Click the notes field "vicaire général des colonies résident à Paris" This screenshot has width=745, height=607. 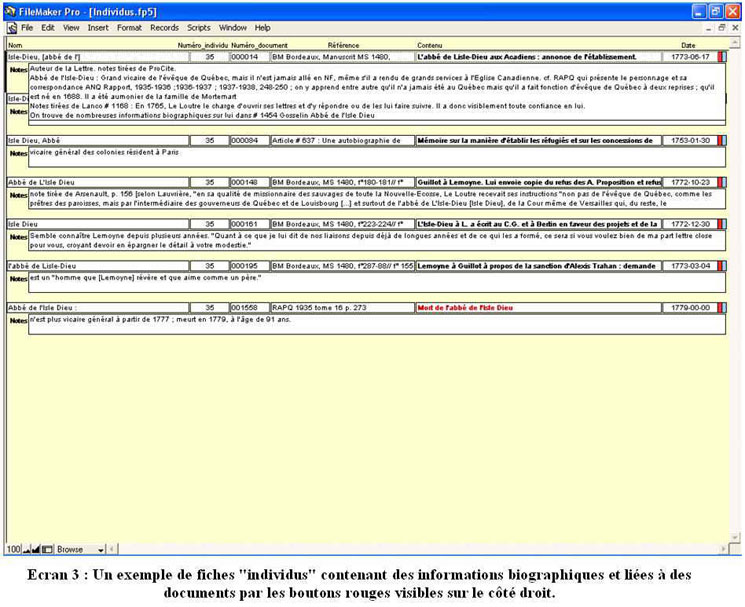377,157
